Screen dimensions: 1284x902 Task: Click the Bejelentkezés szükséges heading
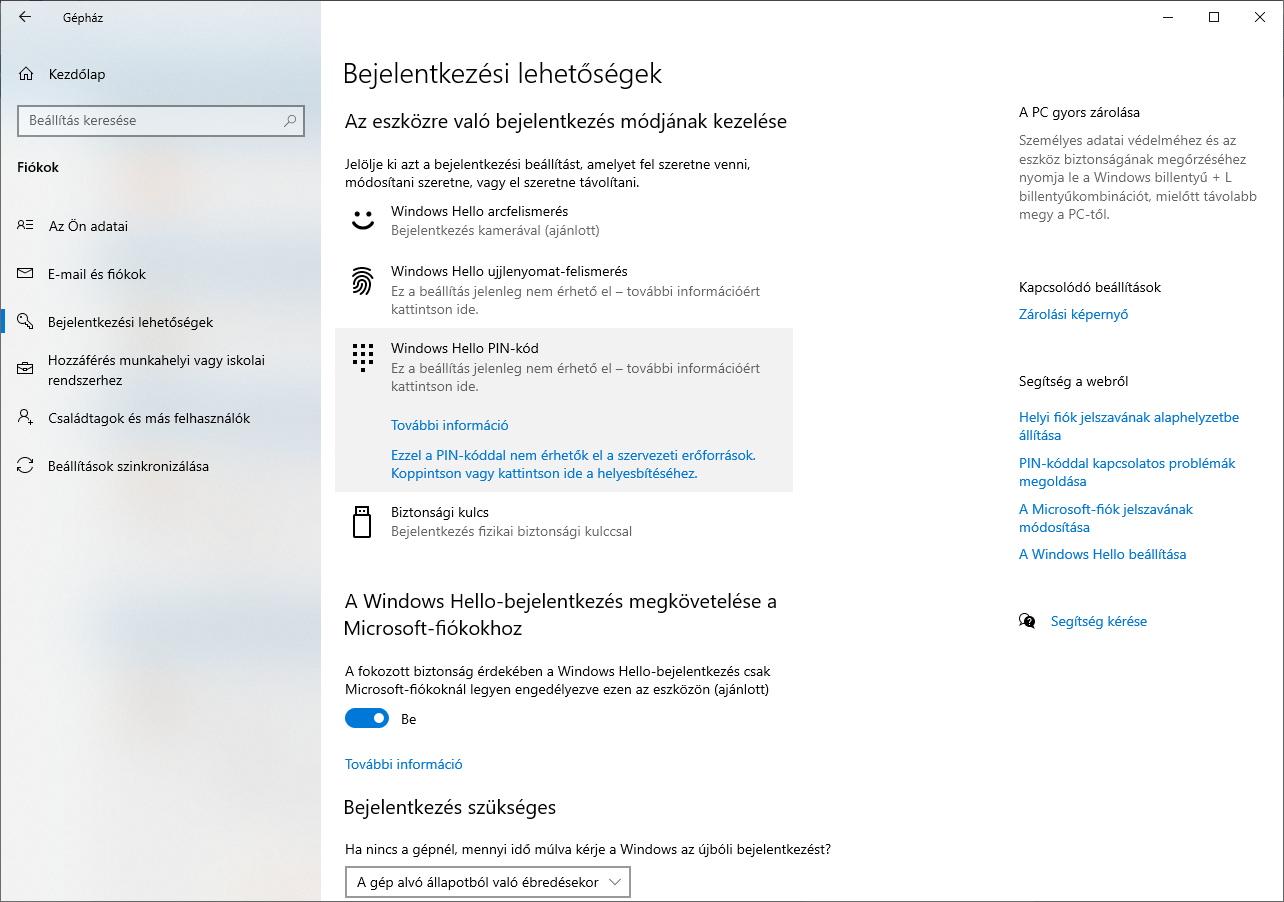coord(450,807)
